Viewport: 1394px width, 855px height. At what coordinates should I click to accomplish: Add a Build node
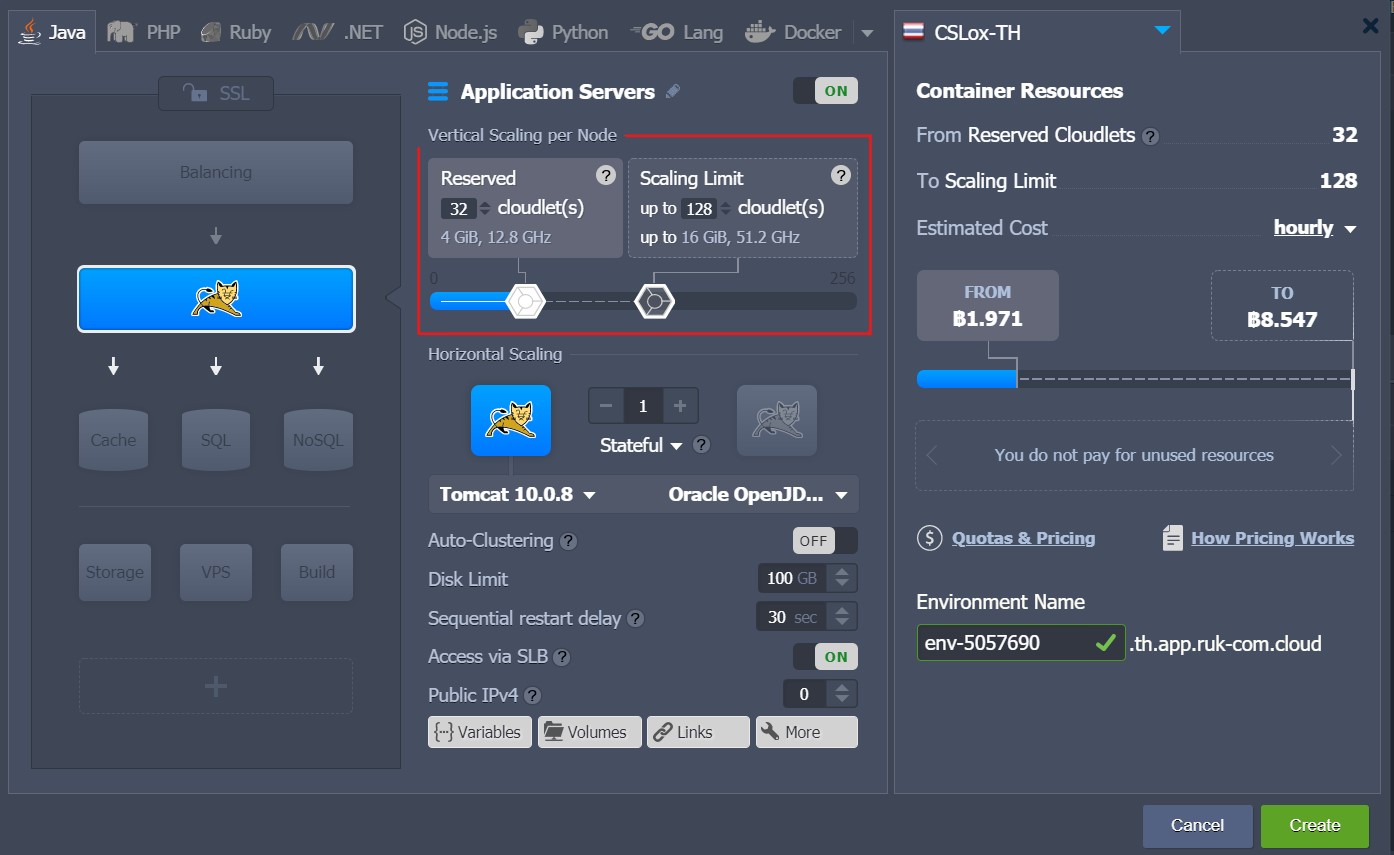pos(317,572)
